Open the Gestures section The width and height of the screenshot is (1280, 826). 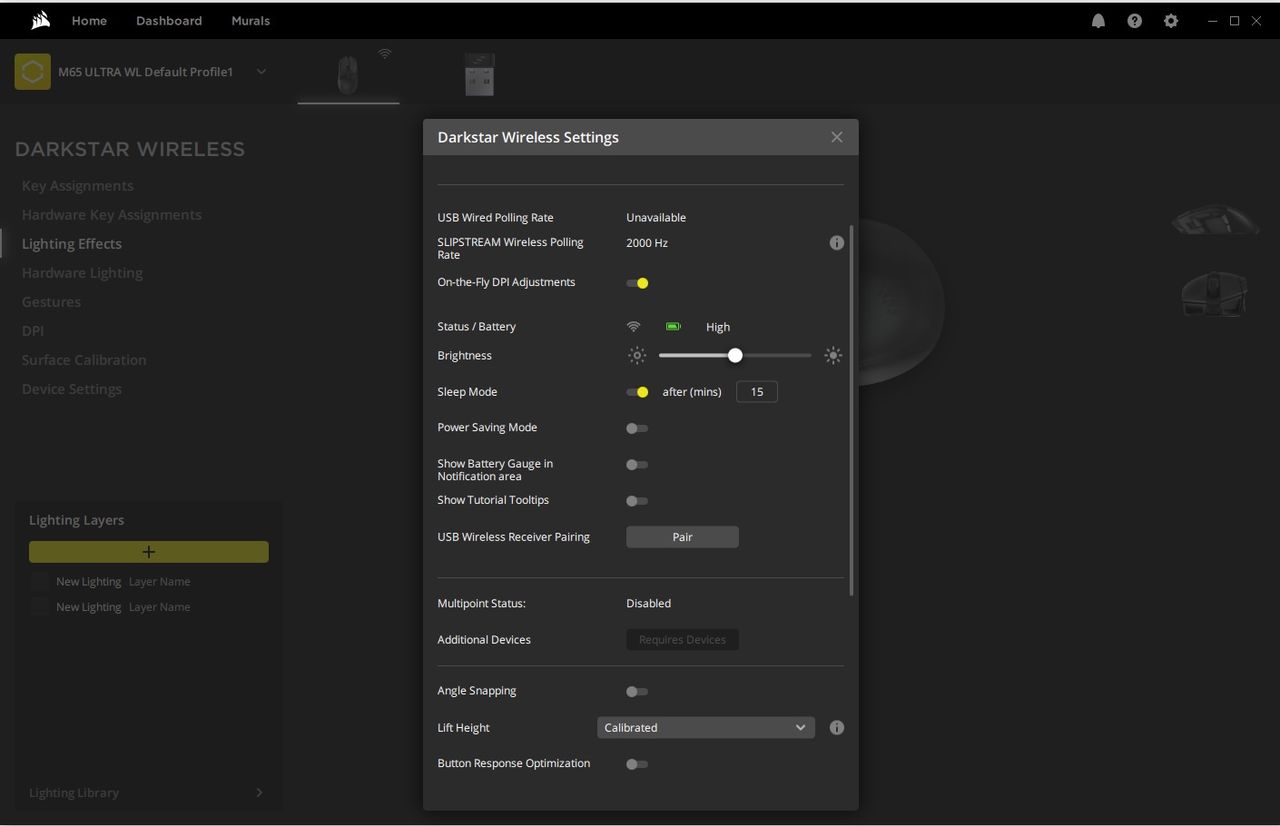point(52,302)
